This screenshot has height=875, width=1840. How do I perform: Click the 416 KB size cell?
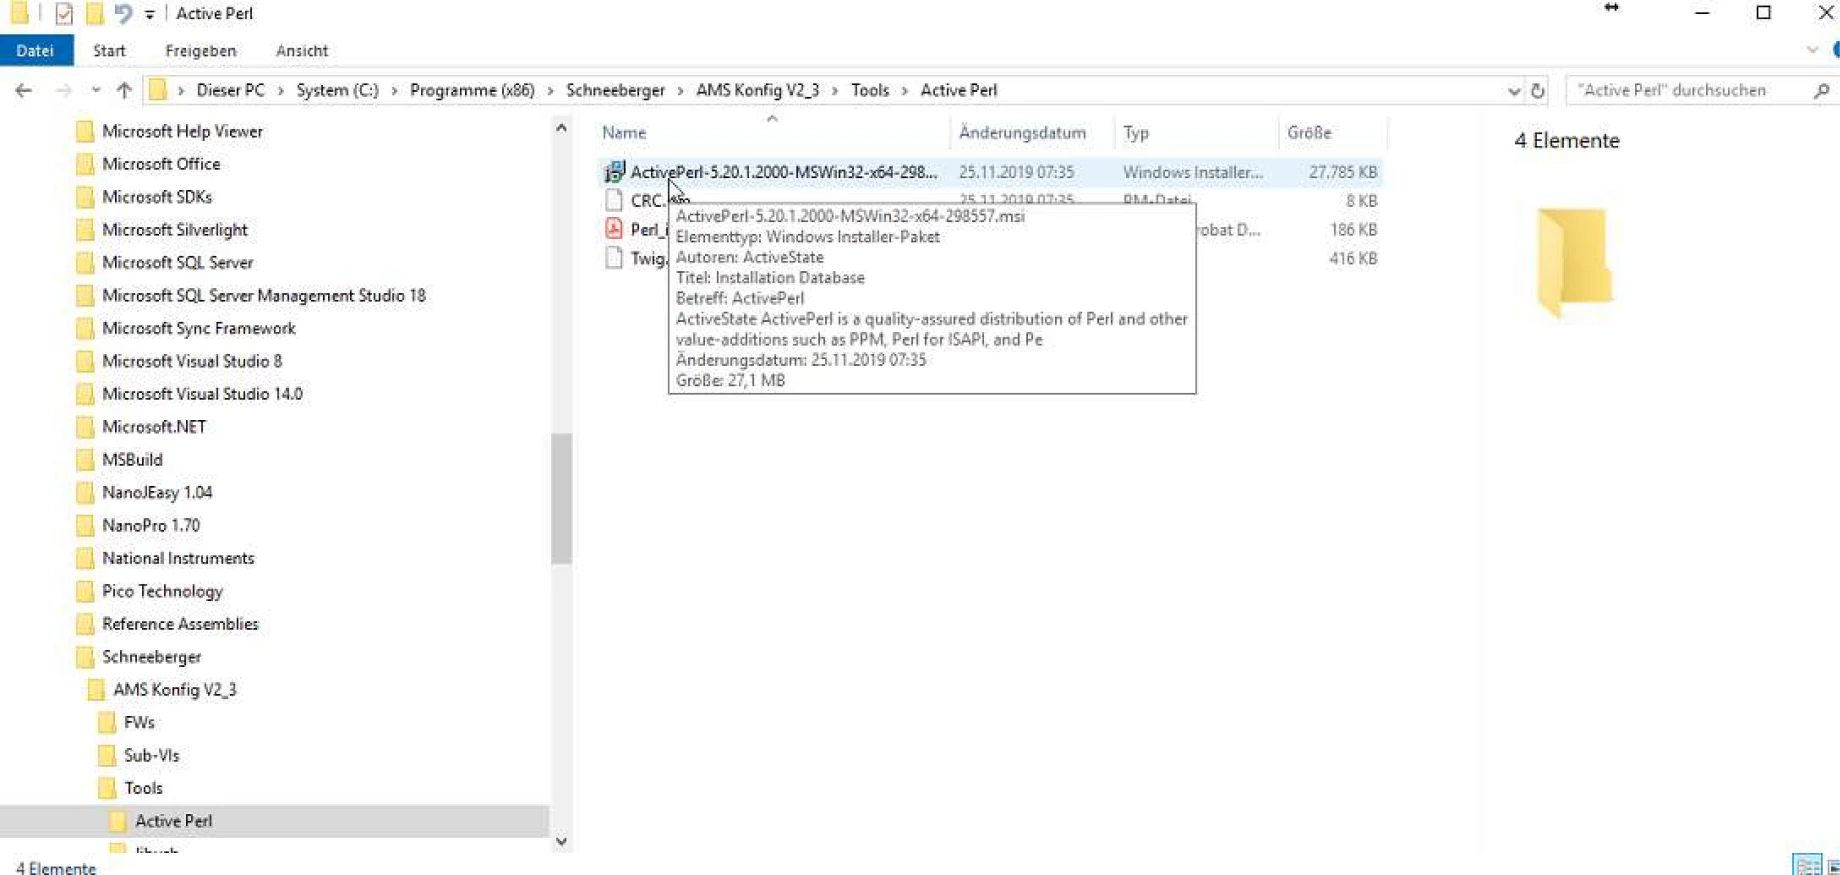(1353, 258)
